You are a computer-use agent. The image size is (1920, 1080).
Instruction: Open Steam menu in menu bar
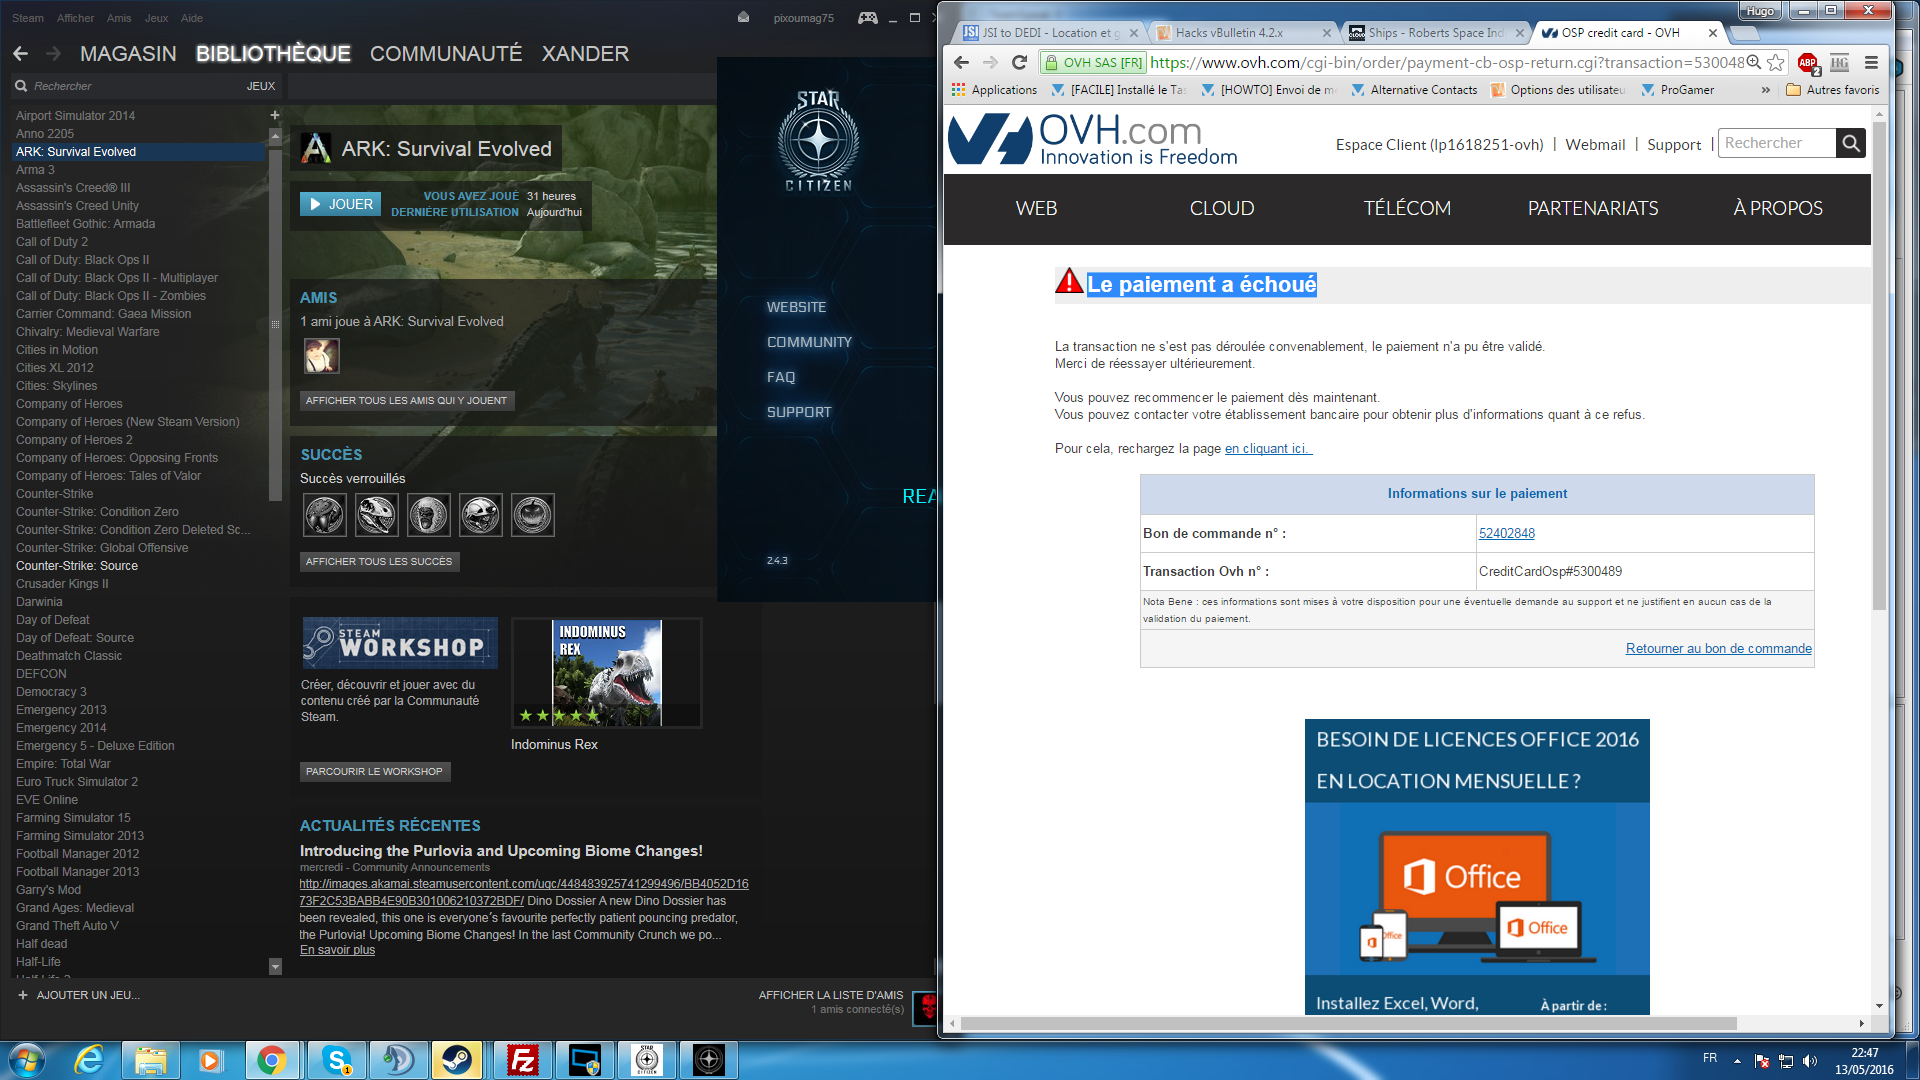pos(28,18)
